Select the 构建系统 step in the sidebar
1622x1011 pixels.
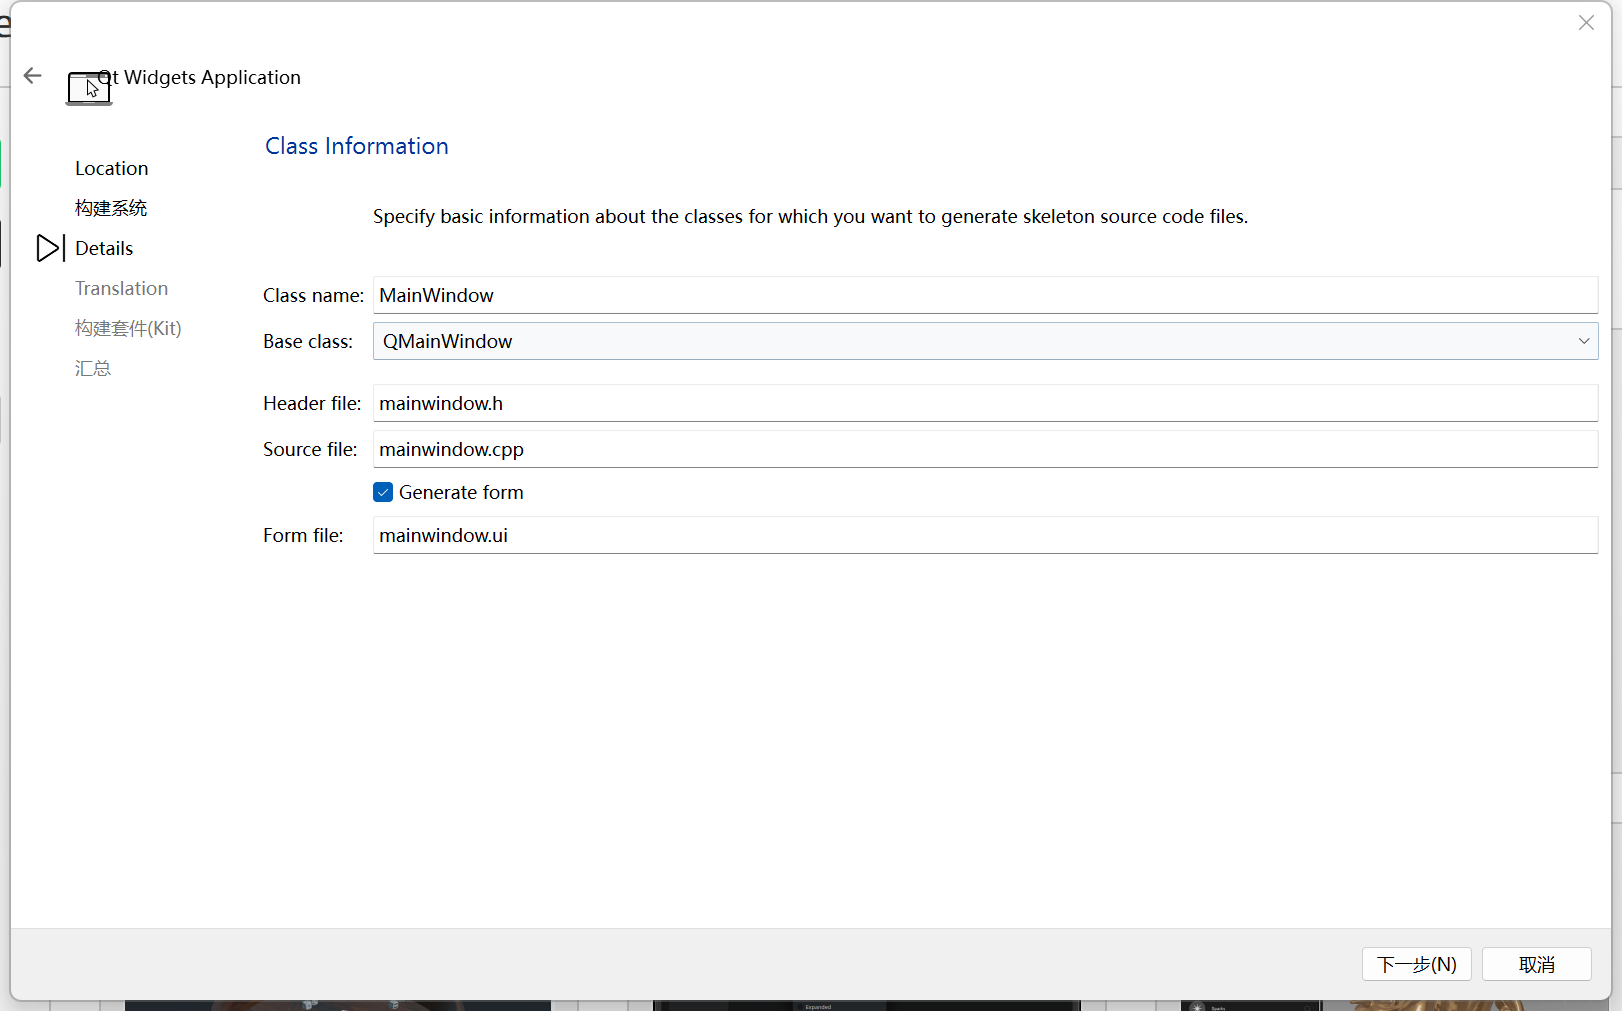111,208
